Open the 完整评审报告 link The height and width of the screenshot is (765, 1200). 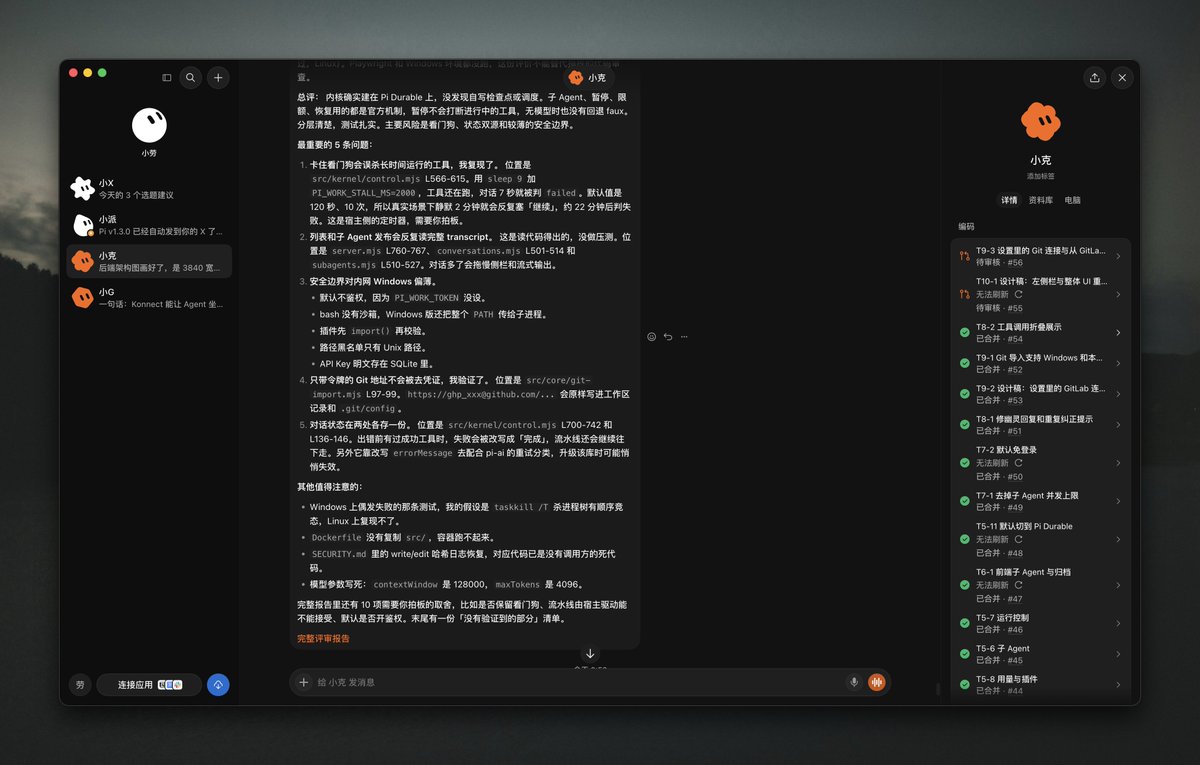pos(323,638)
